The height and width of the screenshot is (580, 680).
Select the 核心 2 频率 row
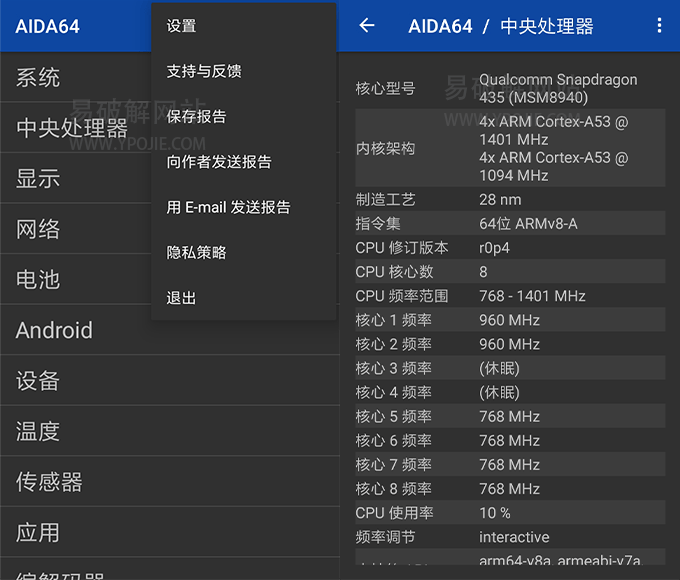[510, 344]
